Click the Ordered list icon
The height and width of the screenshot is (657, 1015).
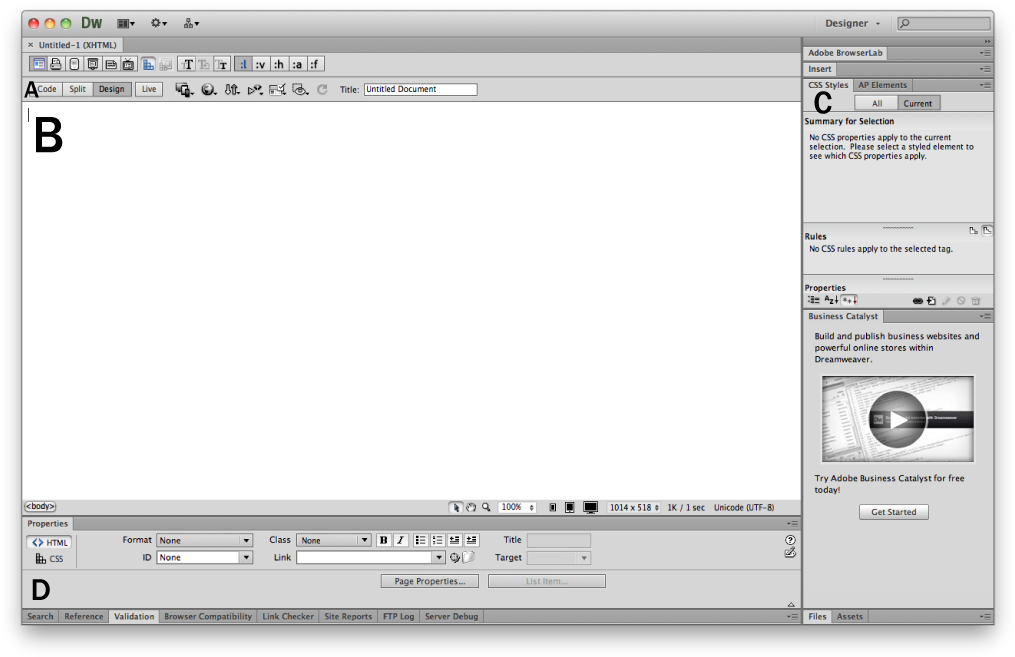[438, 540]
